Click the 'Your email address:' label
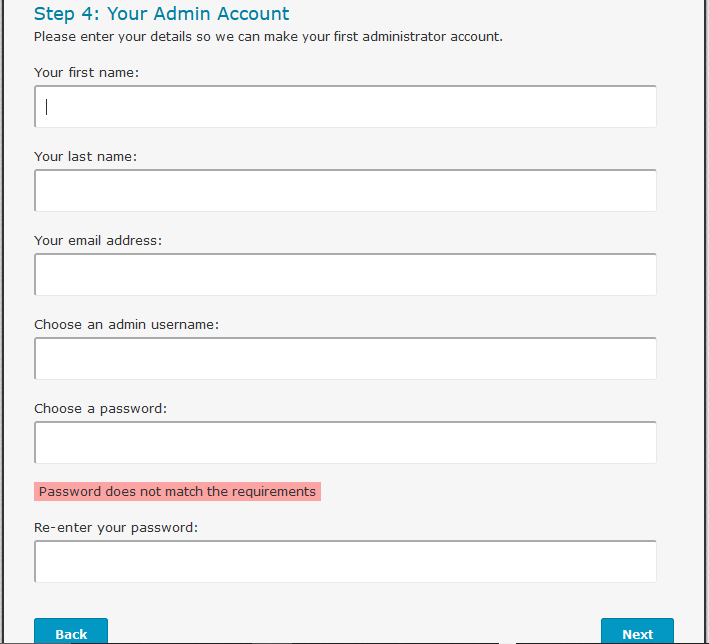 pos(98,241)
